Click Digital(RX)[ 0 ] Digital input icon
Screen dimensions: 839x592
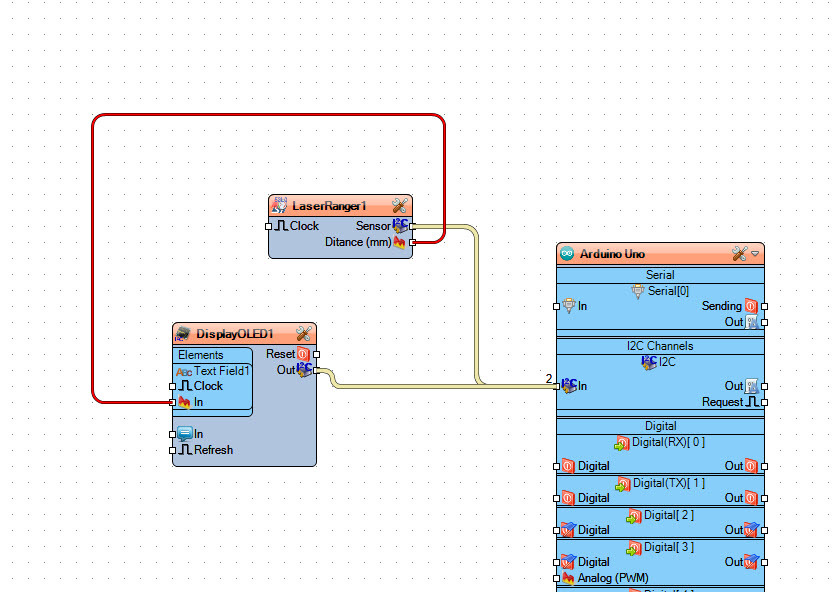click(568, 466)
